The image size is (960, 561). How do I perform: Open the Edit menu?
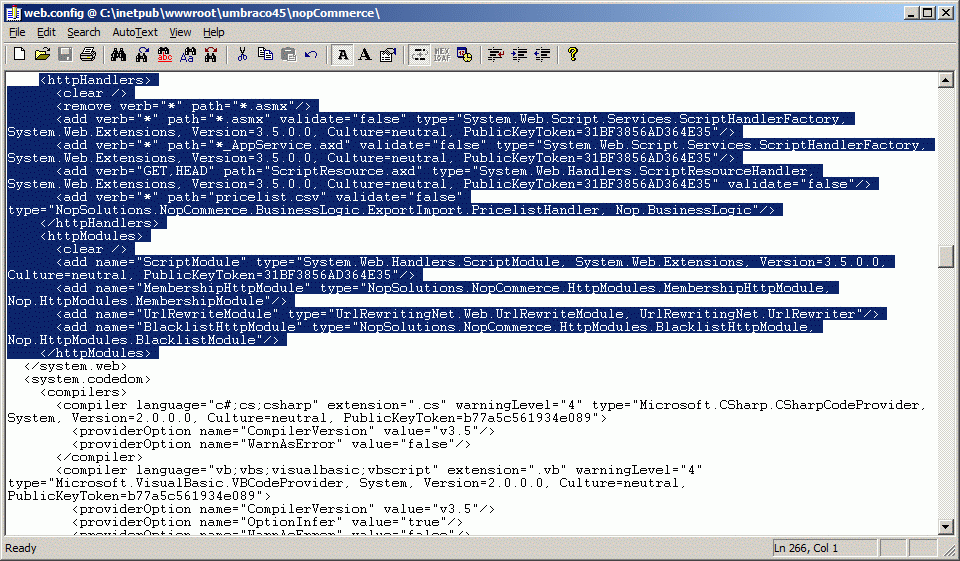click(x=46, y=32)
